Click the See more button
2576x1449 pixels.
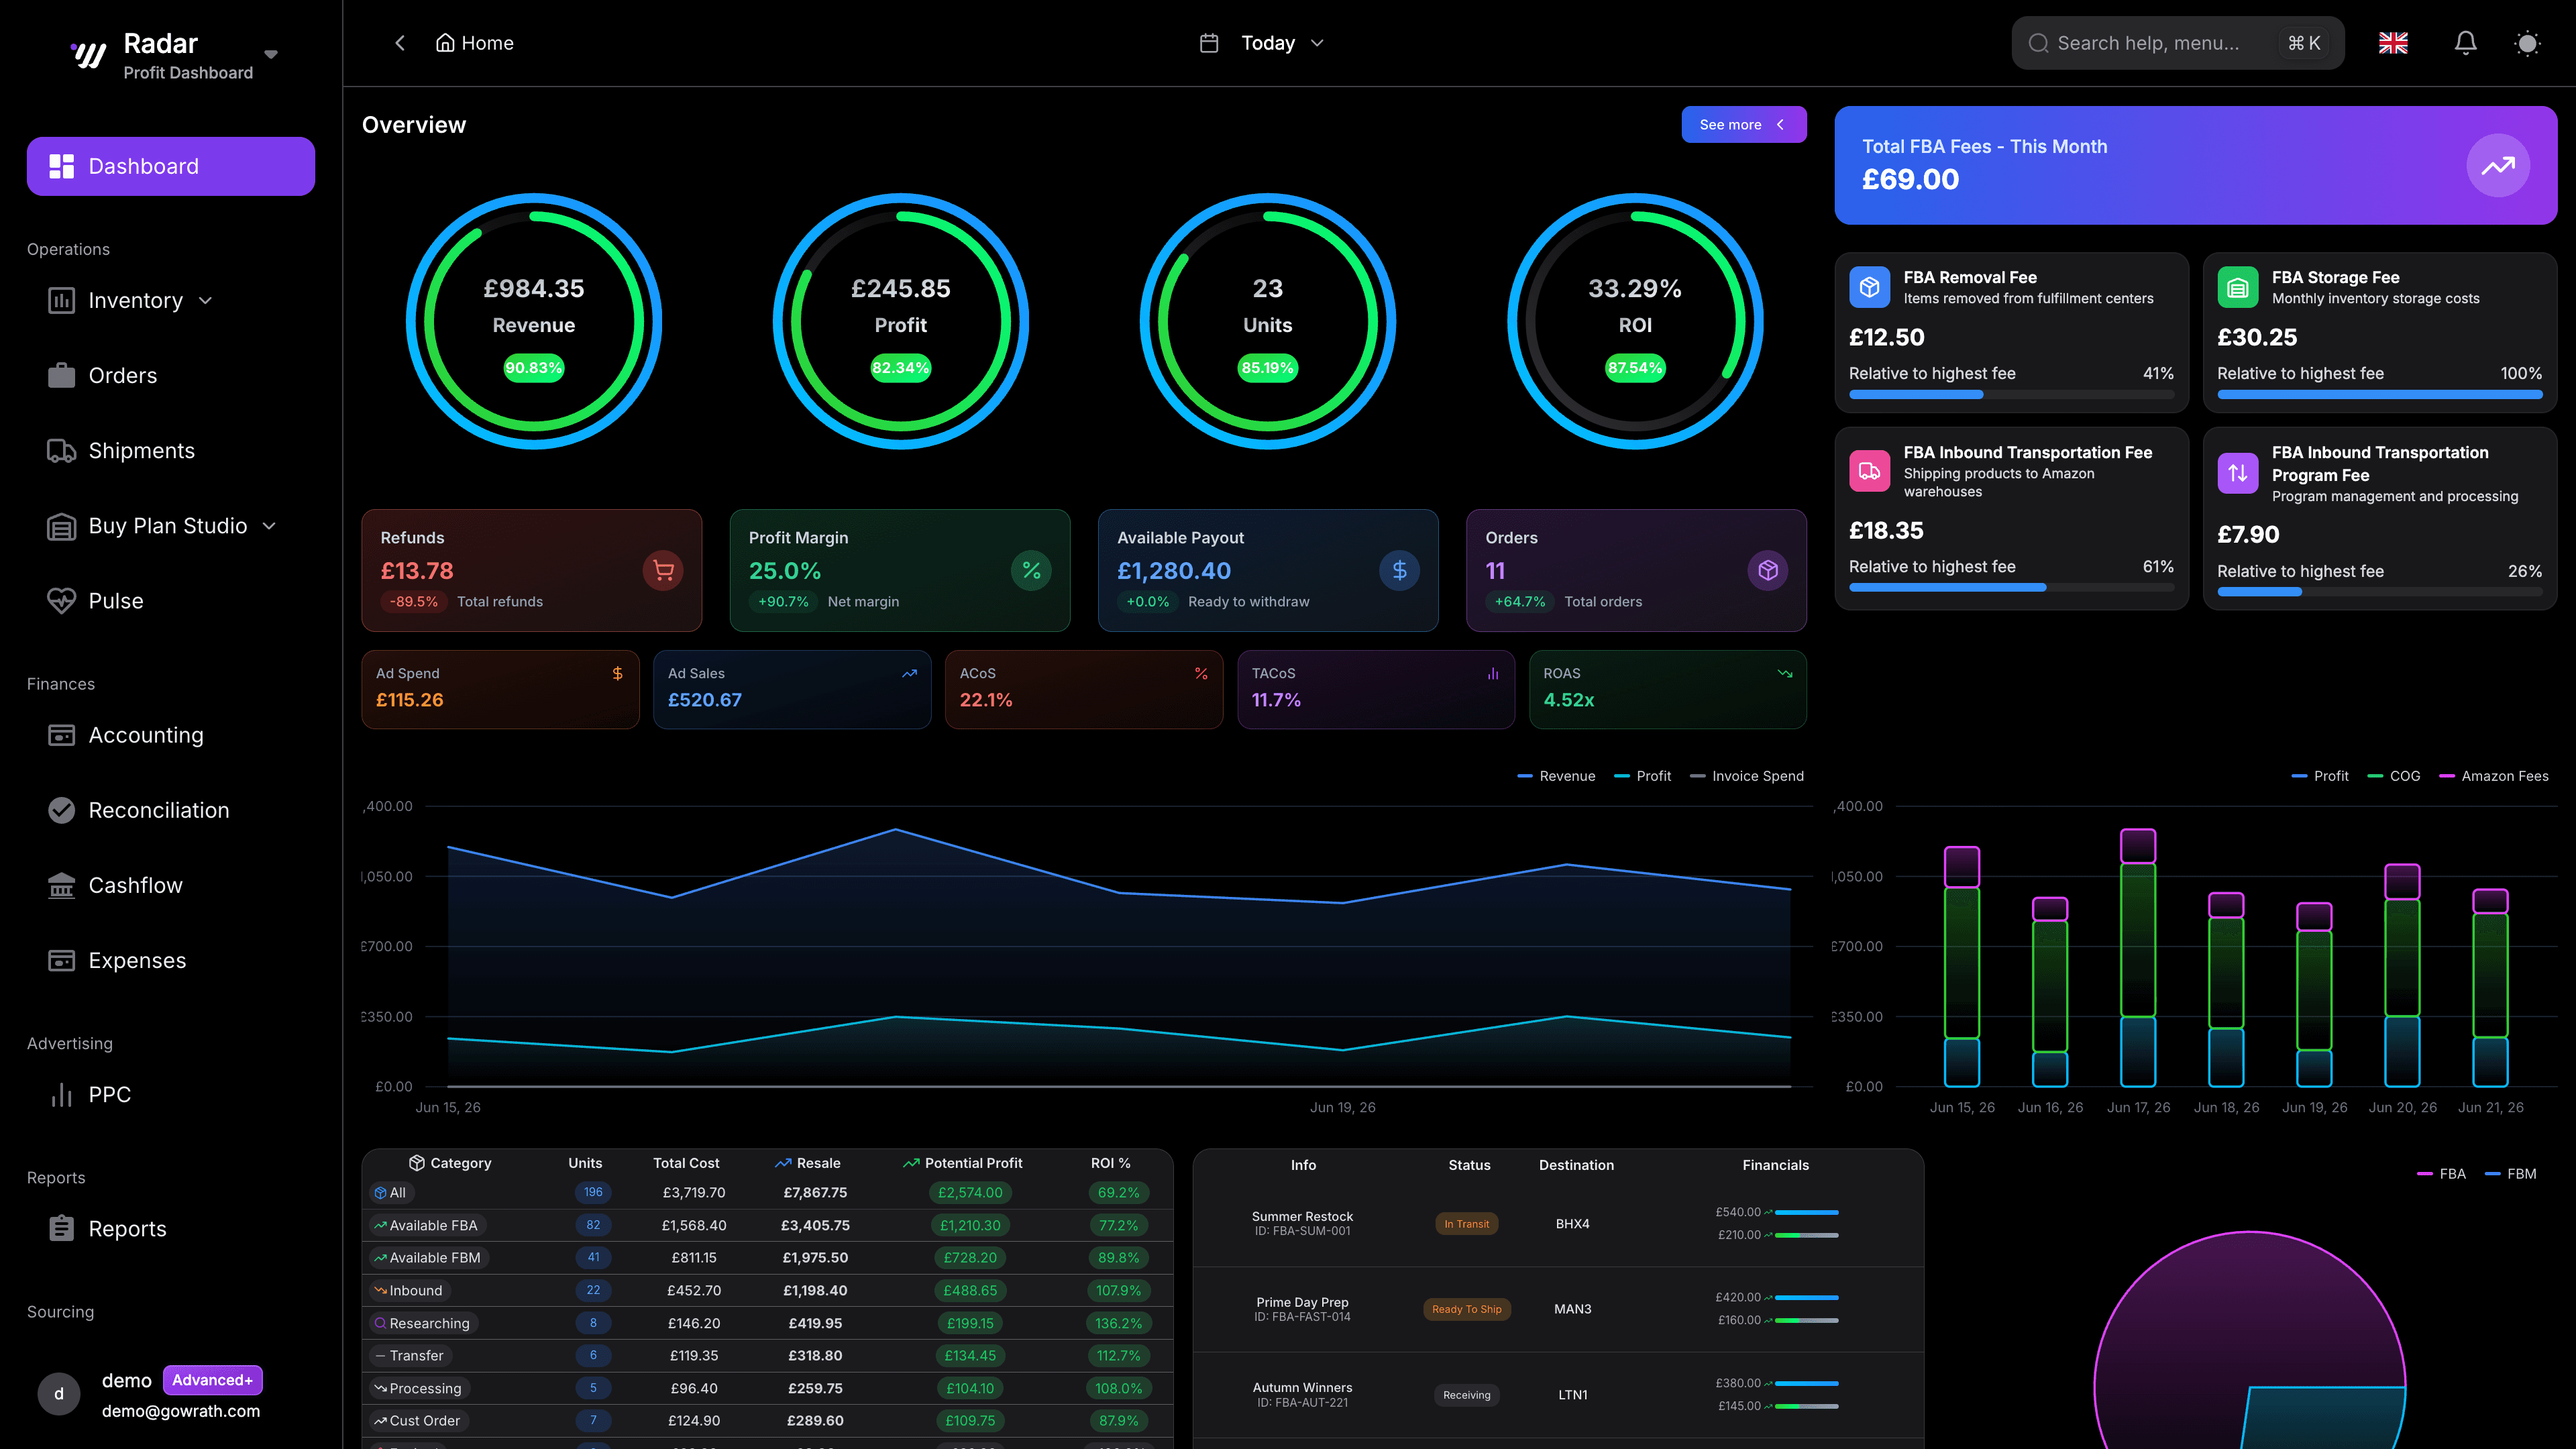click(1743, 125)
